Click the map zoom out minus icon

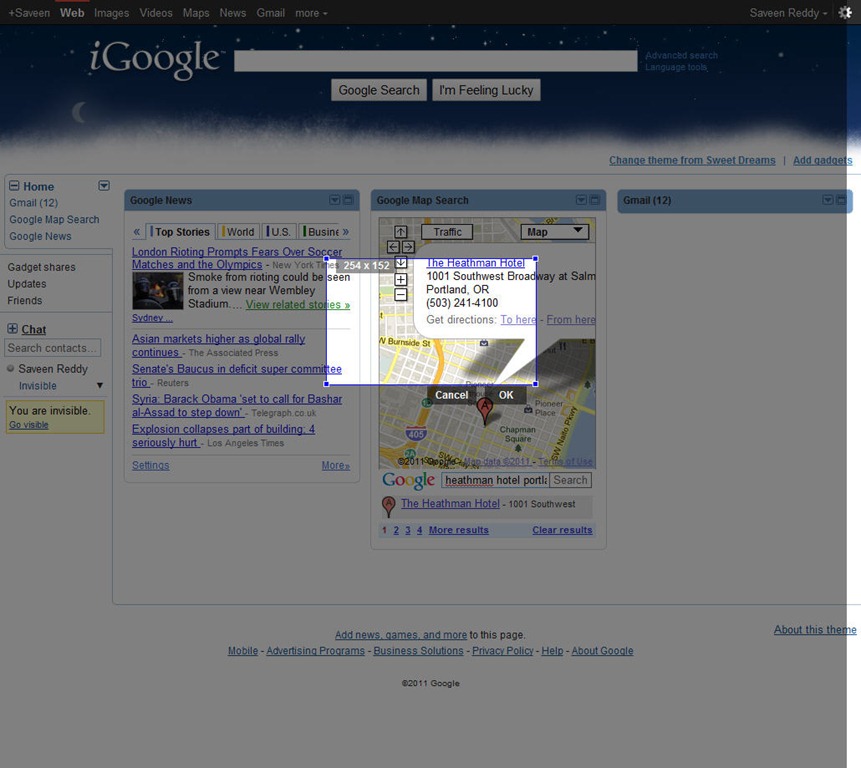401,295
